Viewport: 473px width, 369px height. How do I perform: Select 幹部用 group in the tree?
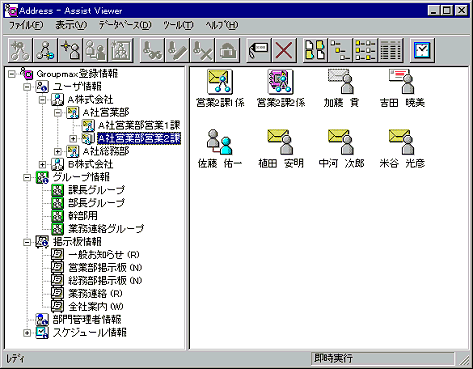click(x=83, y=216)
